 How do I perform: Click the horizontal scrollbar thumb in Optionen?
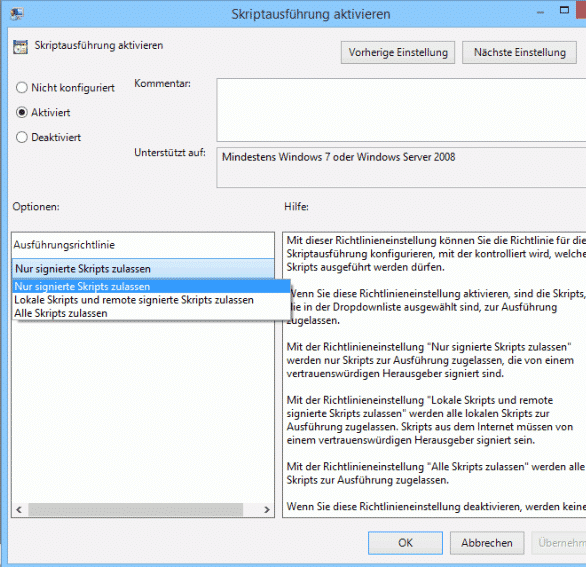136,509
